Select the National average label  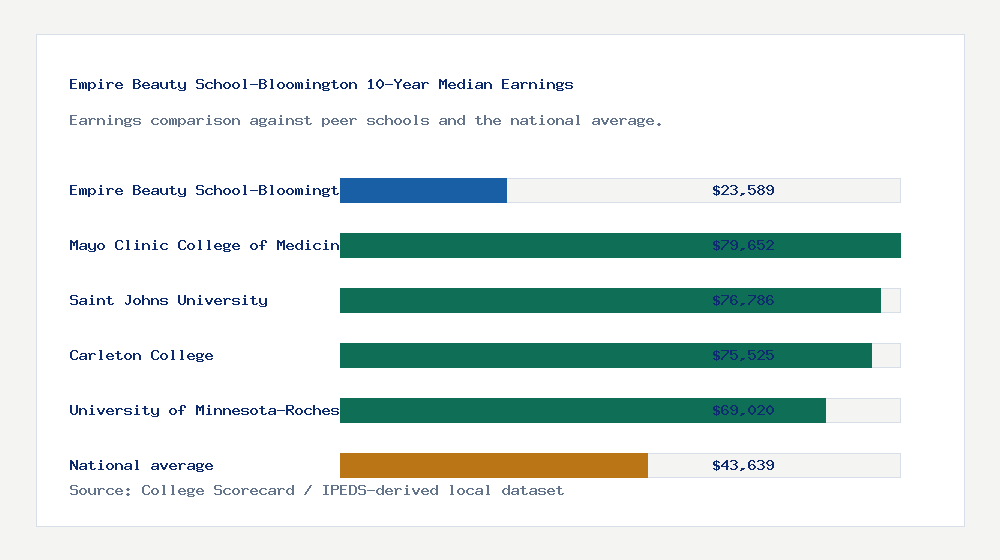point(141,466)
